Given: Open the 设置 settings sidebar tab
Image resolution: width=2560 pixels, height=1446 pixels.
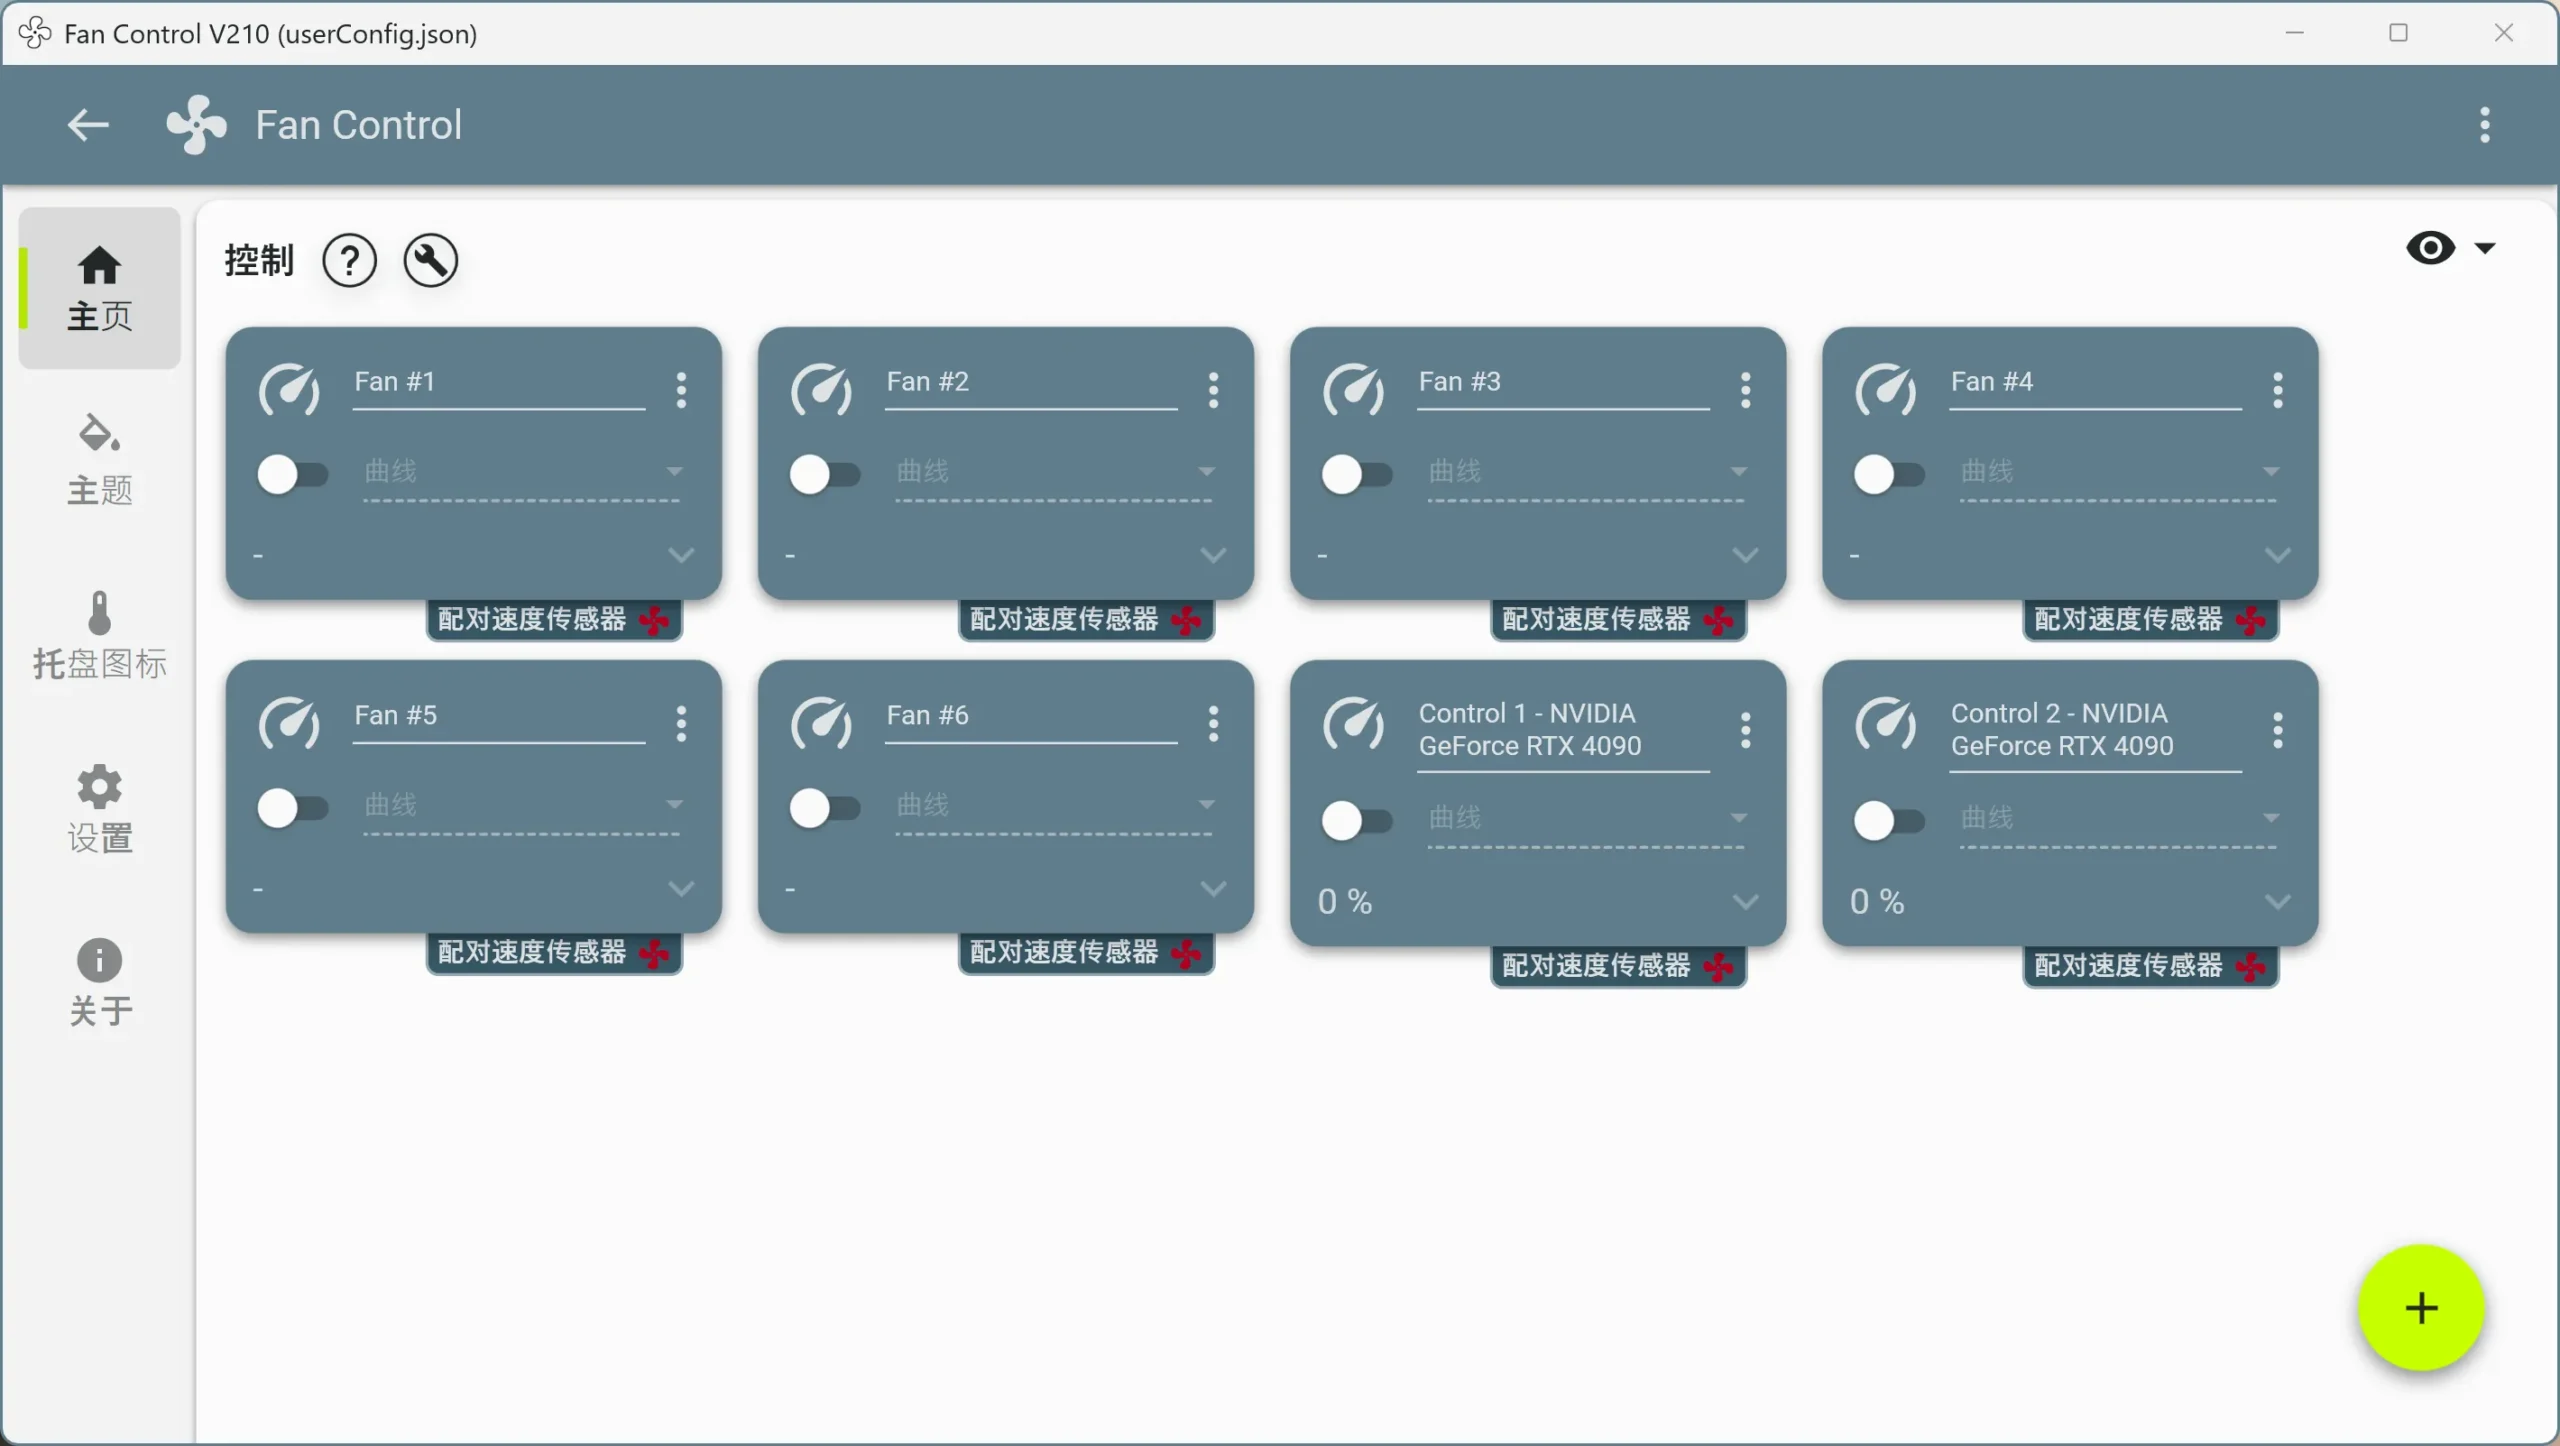Looking at the screenshot, I should [x=99, y=808].
